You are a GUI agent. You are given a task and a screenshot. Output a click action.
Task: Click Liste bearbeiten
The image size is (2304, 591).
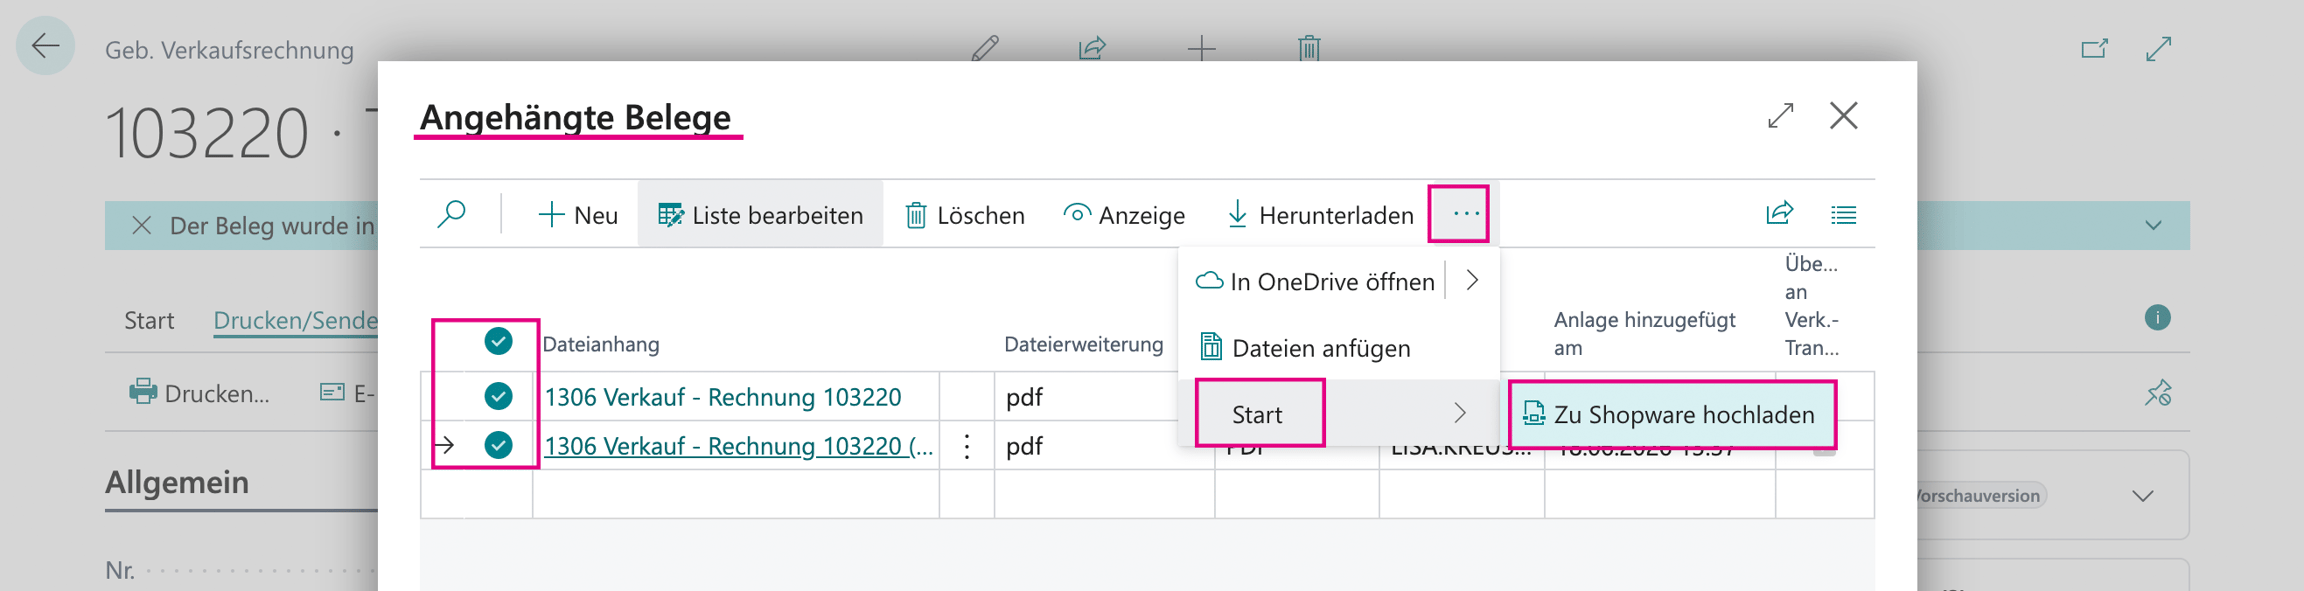760,215
